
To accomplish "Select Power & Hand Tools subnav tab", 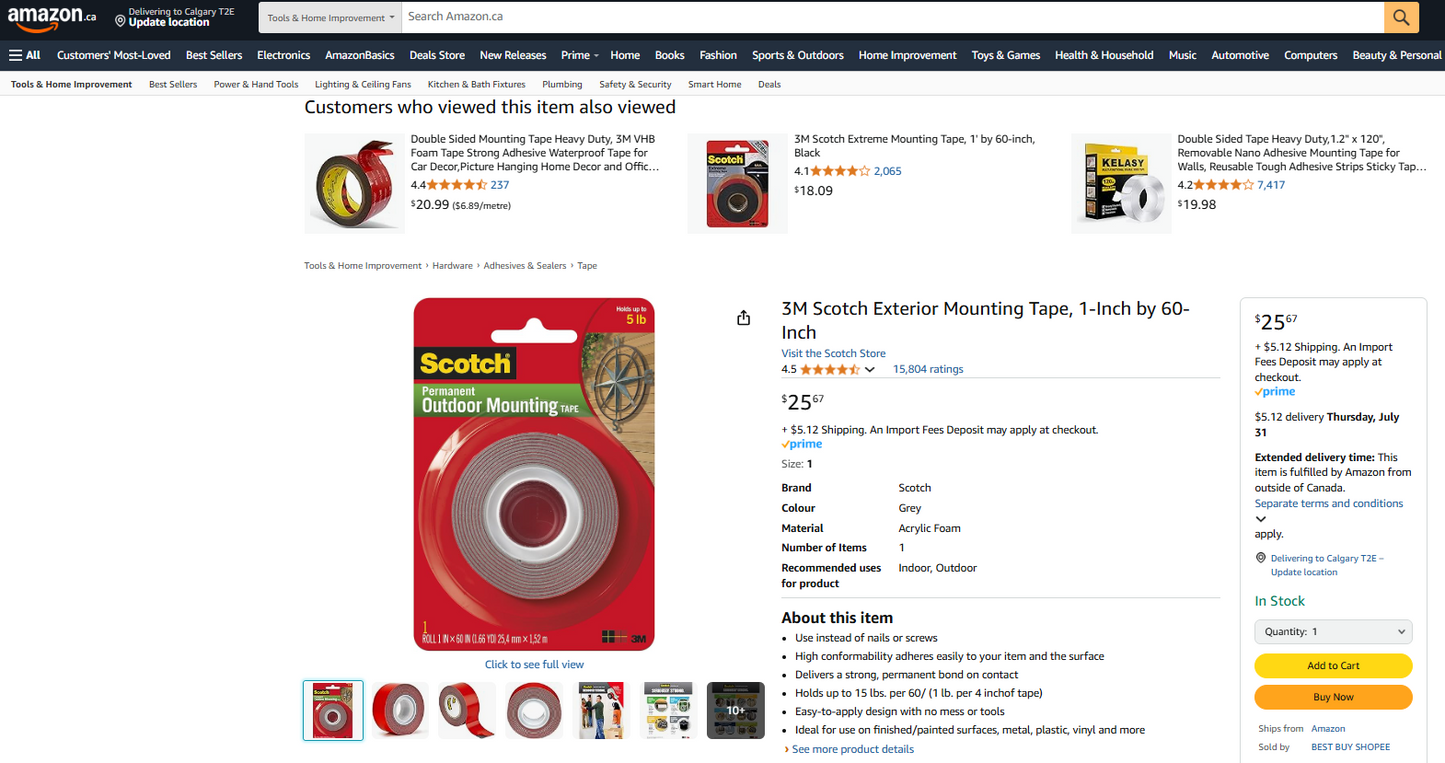I will coord(256,85).
